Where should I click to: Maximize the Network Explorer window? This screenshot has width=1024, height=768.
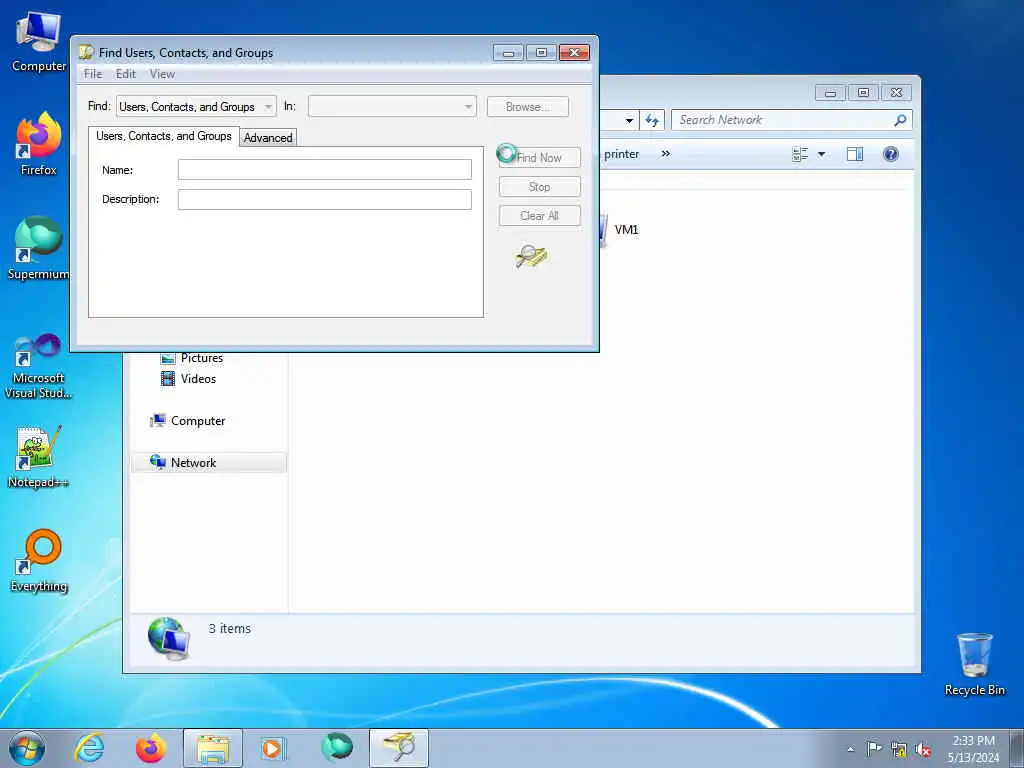[863, 93]
